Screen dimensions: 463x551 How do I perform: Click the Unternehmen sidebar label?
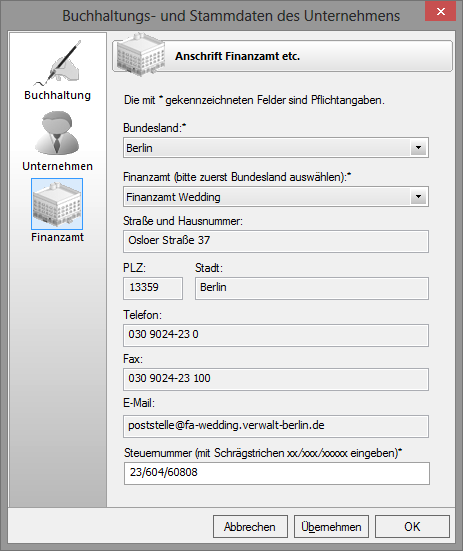point(57,166)
